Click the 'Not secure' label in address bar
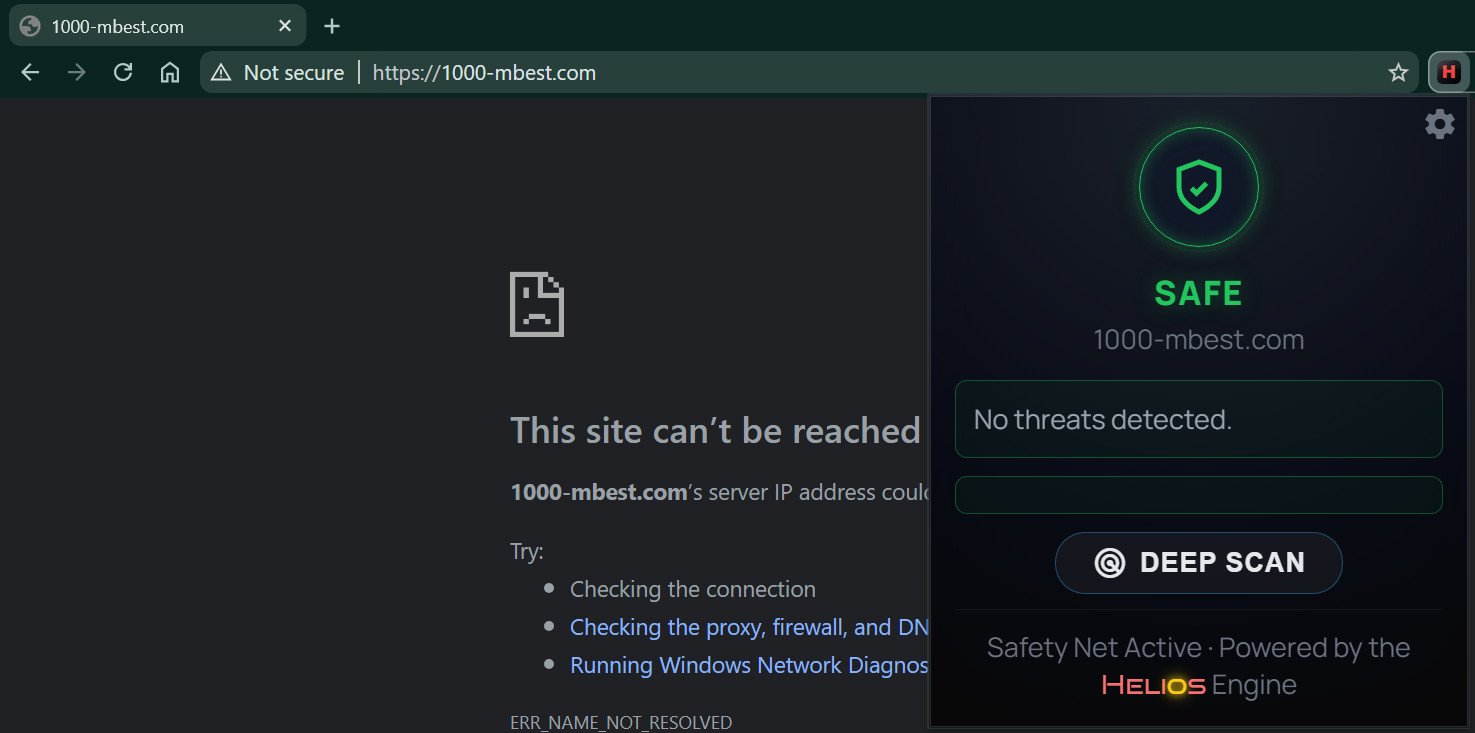This screenshot has width=1475, height=733. click(294, 73)
